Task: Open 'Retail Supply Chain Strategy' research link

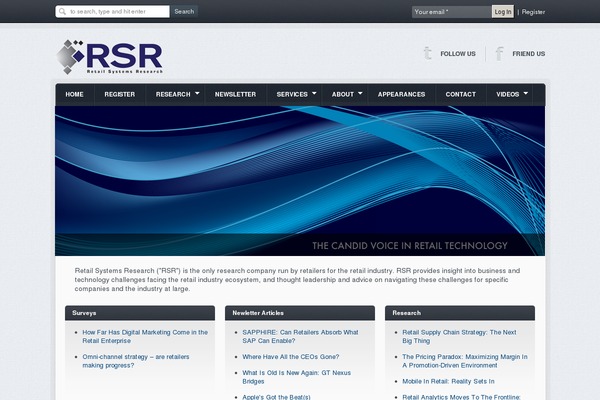Action: (x=459, y=336)
